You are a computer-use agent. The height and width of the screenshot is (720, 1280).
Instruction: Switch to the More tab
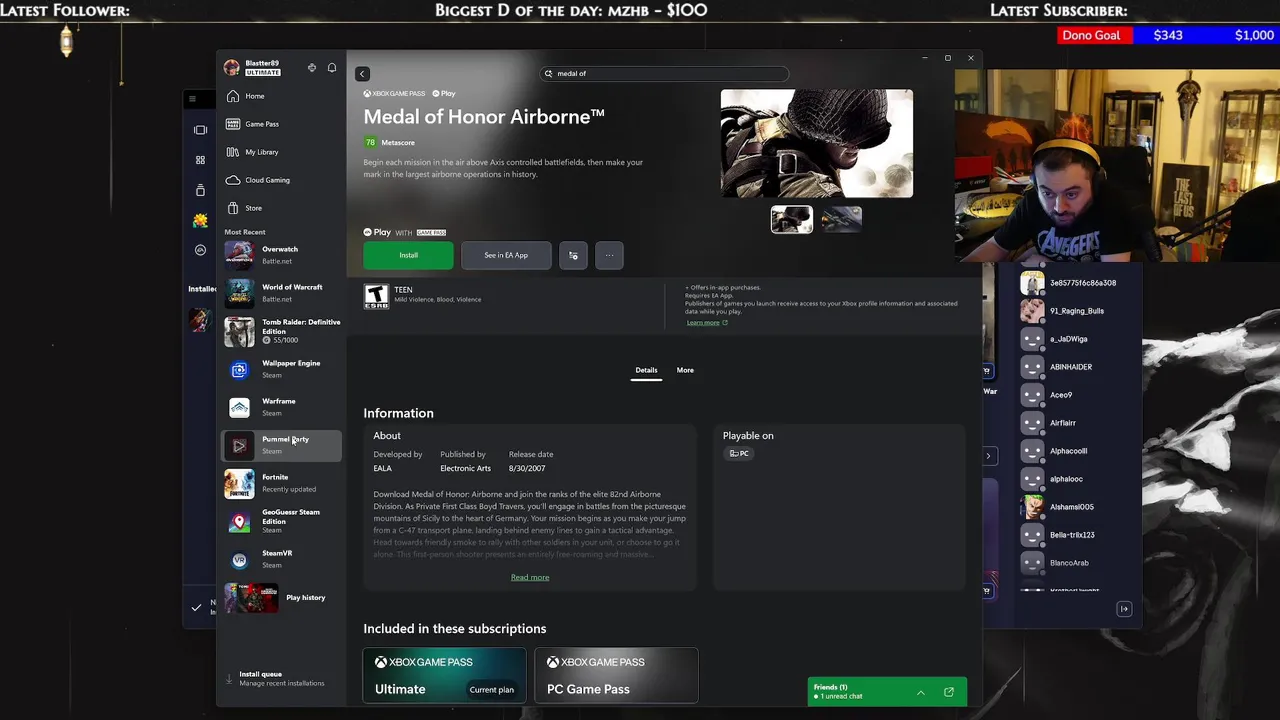pyautogui.click(x=685, y=370)
